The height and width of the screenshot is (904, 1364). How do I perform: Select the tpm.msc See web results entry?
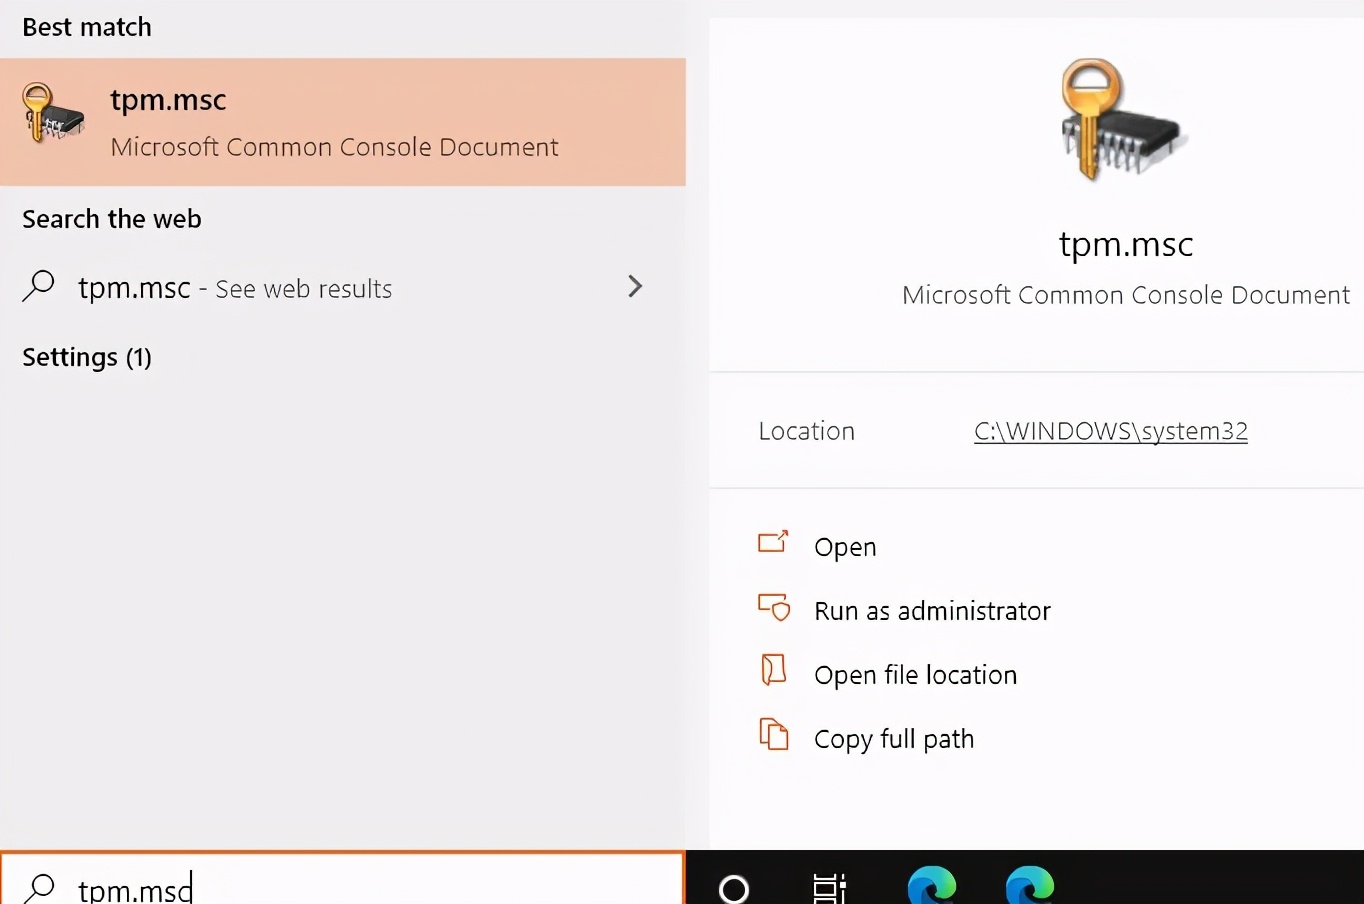pos(235,288)
